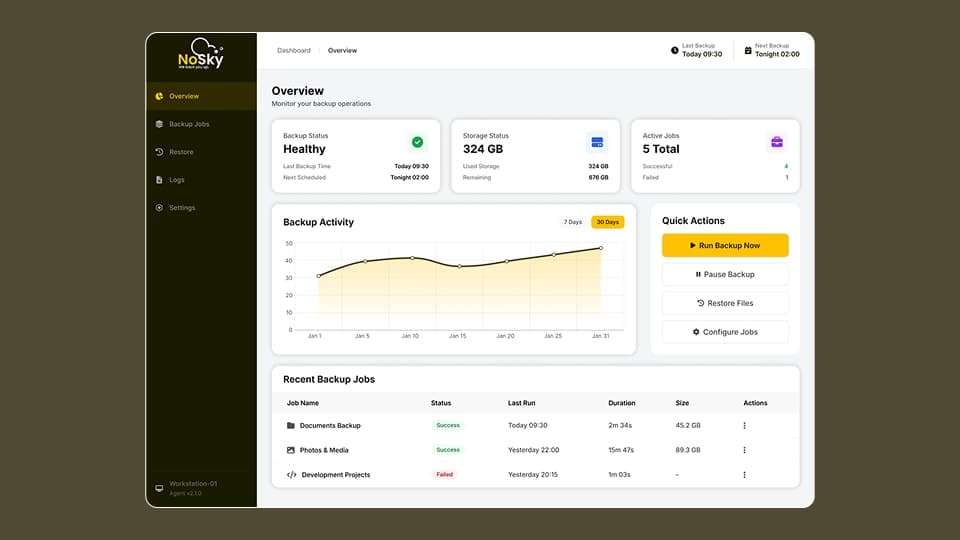
Task: Click the Development Projects code icon
Action: coord(291,475)
